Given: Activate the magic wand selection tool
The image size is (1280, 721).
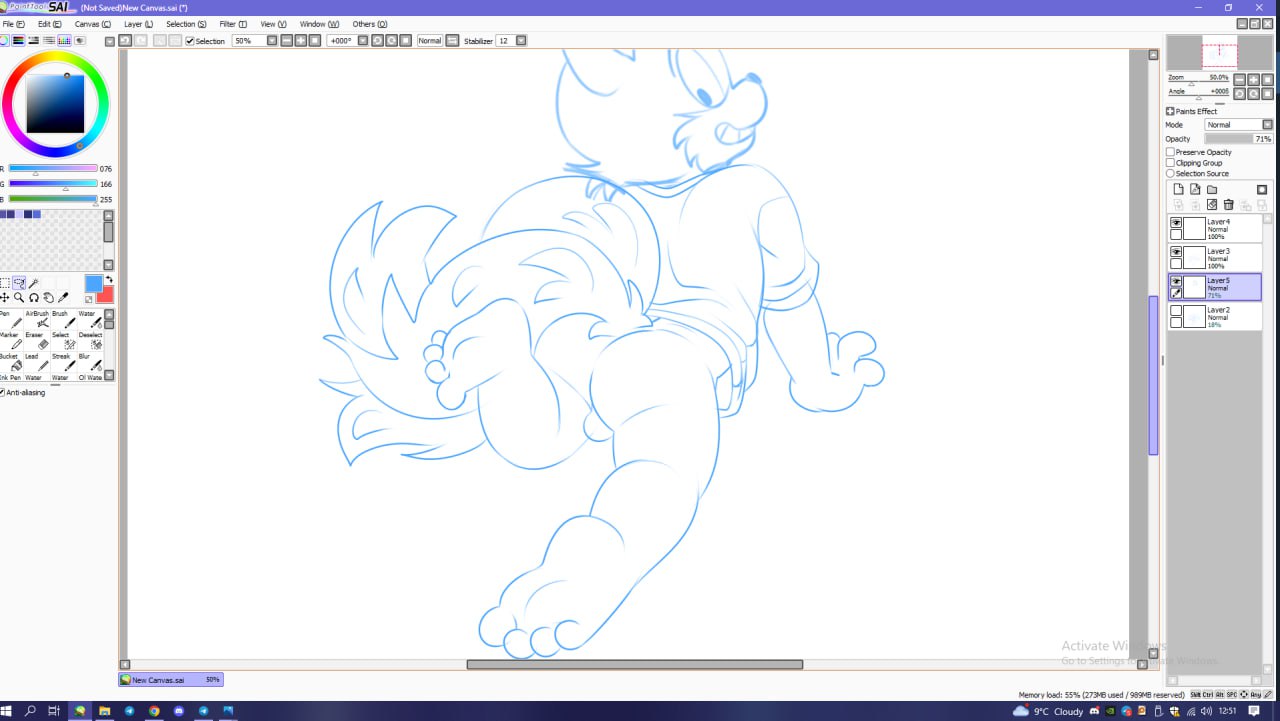Looking at the screenshot, I should pyautogui.click(x=33, y=284).
